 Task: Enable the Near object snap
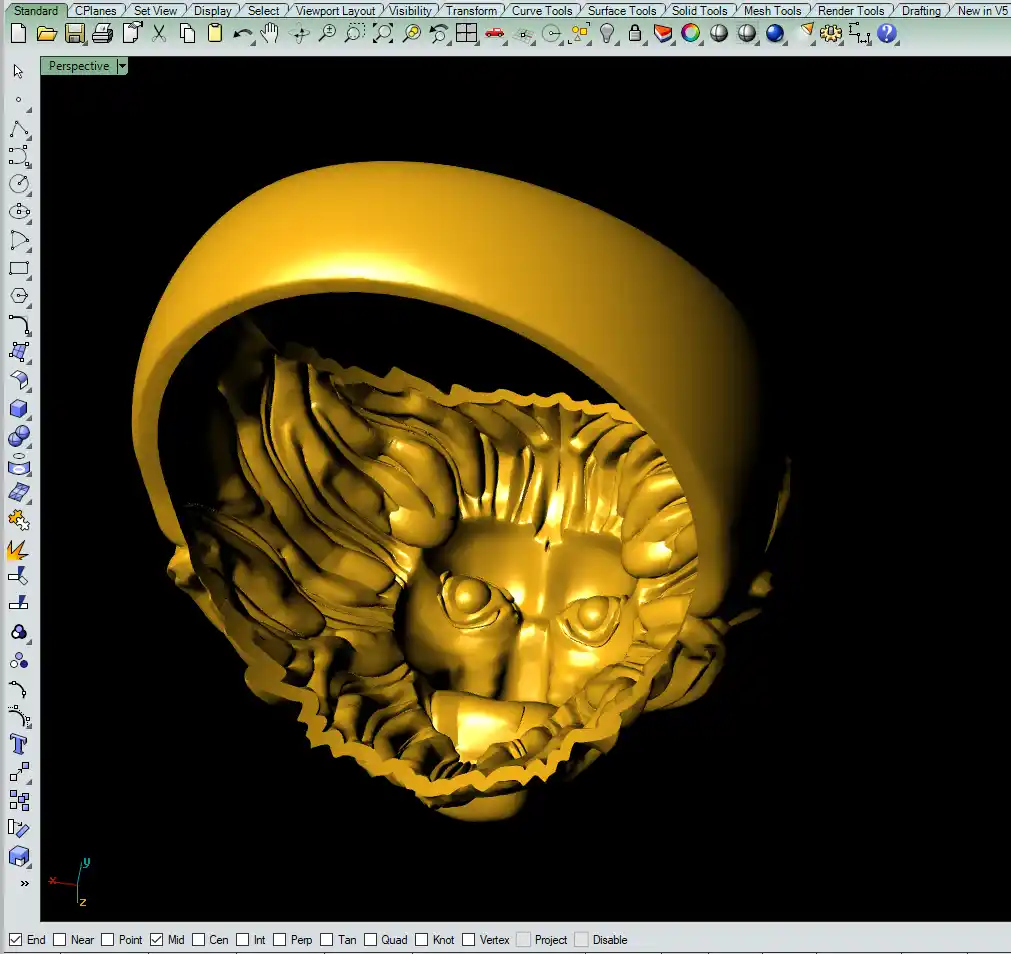coord(60,940)
